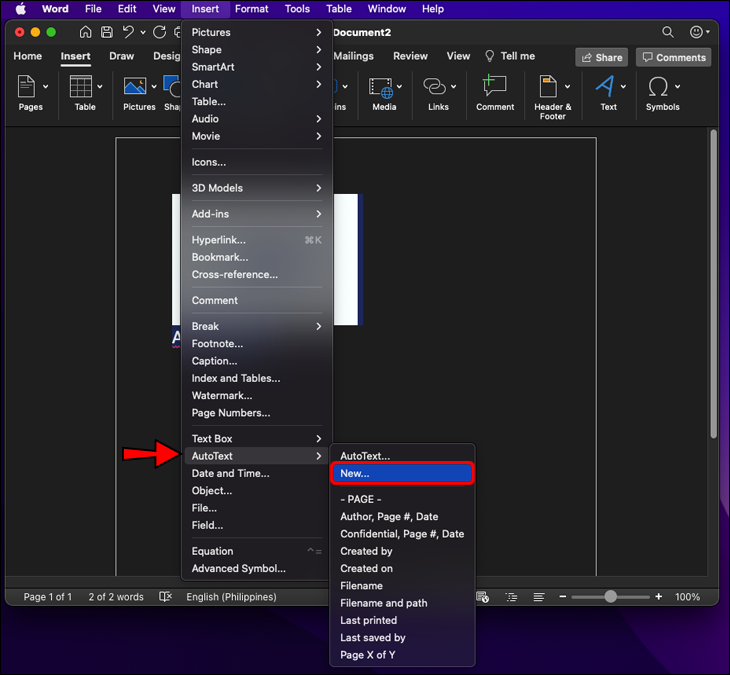Click the Text ribbon icon
The image size is (730, 675).
coord(605,87)
